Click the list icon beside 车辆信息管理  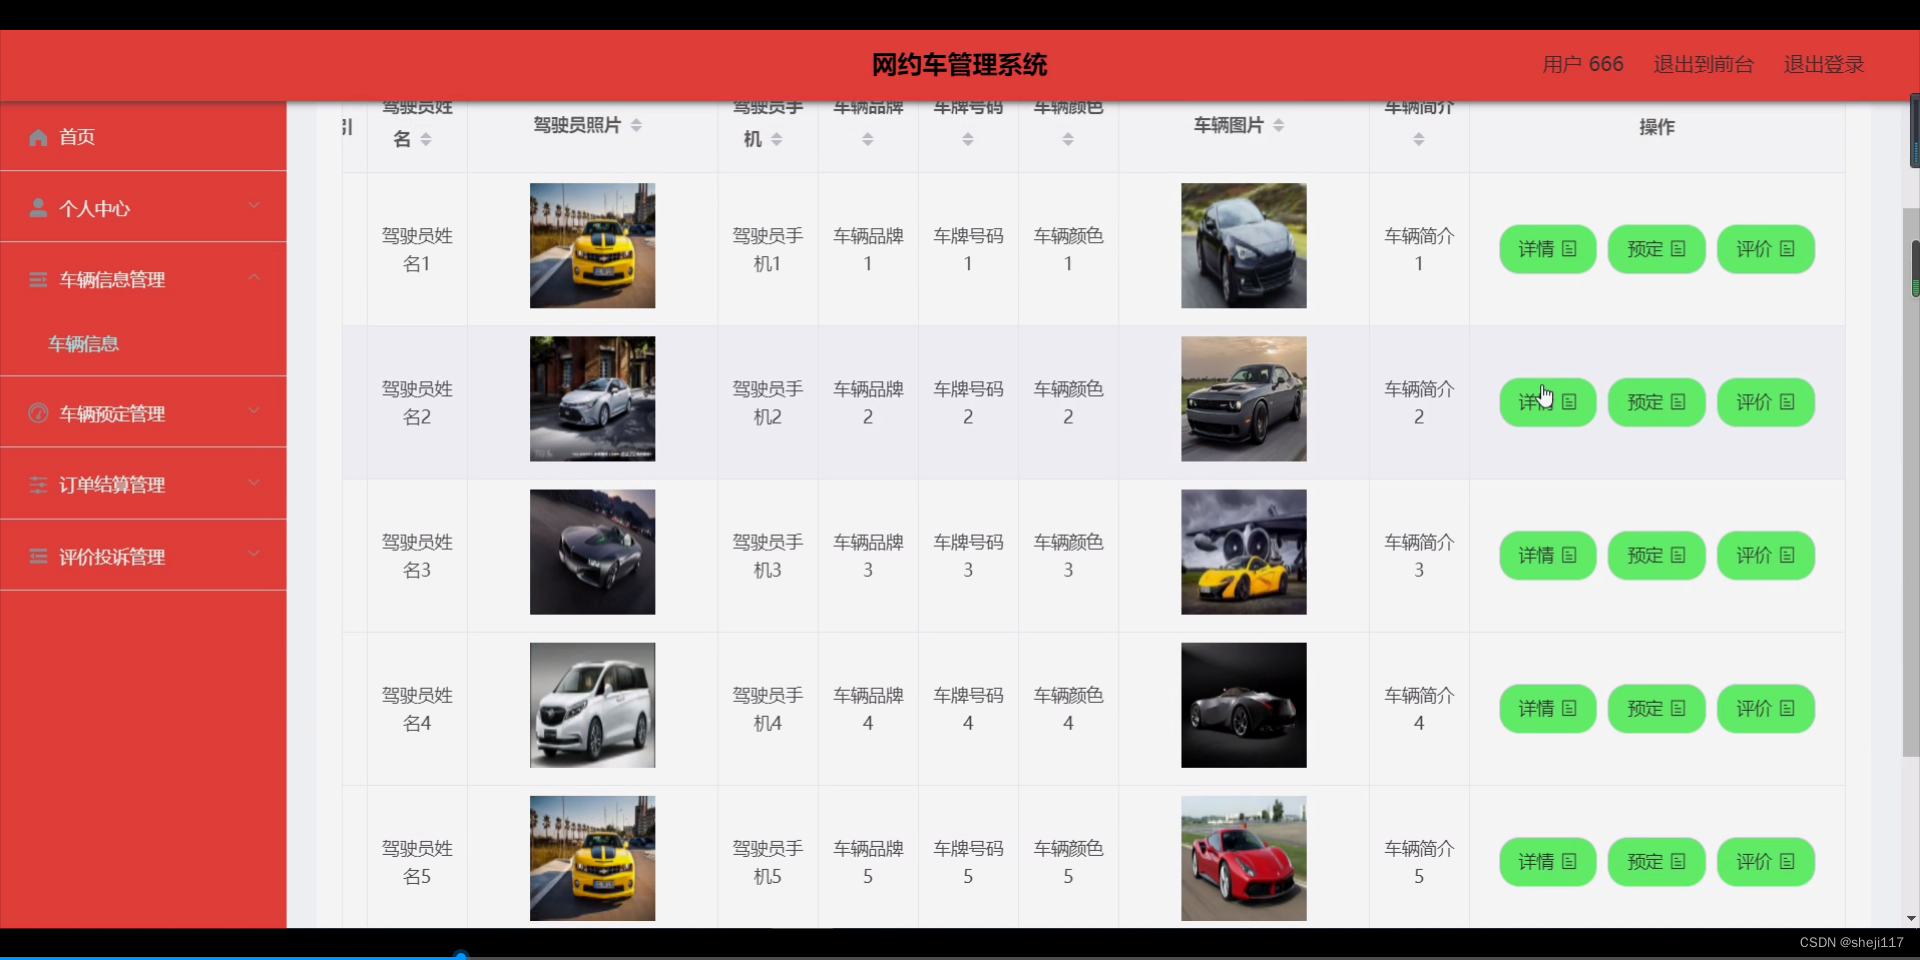click(x=38, y=280)
